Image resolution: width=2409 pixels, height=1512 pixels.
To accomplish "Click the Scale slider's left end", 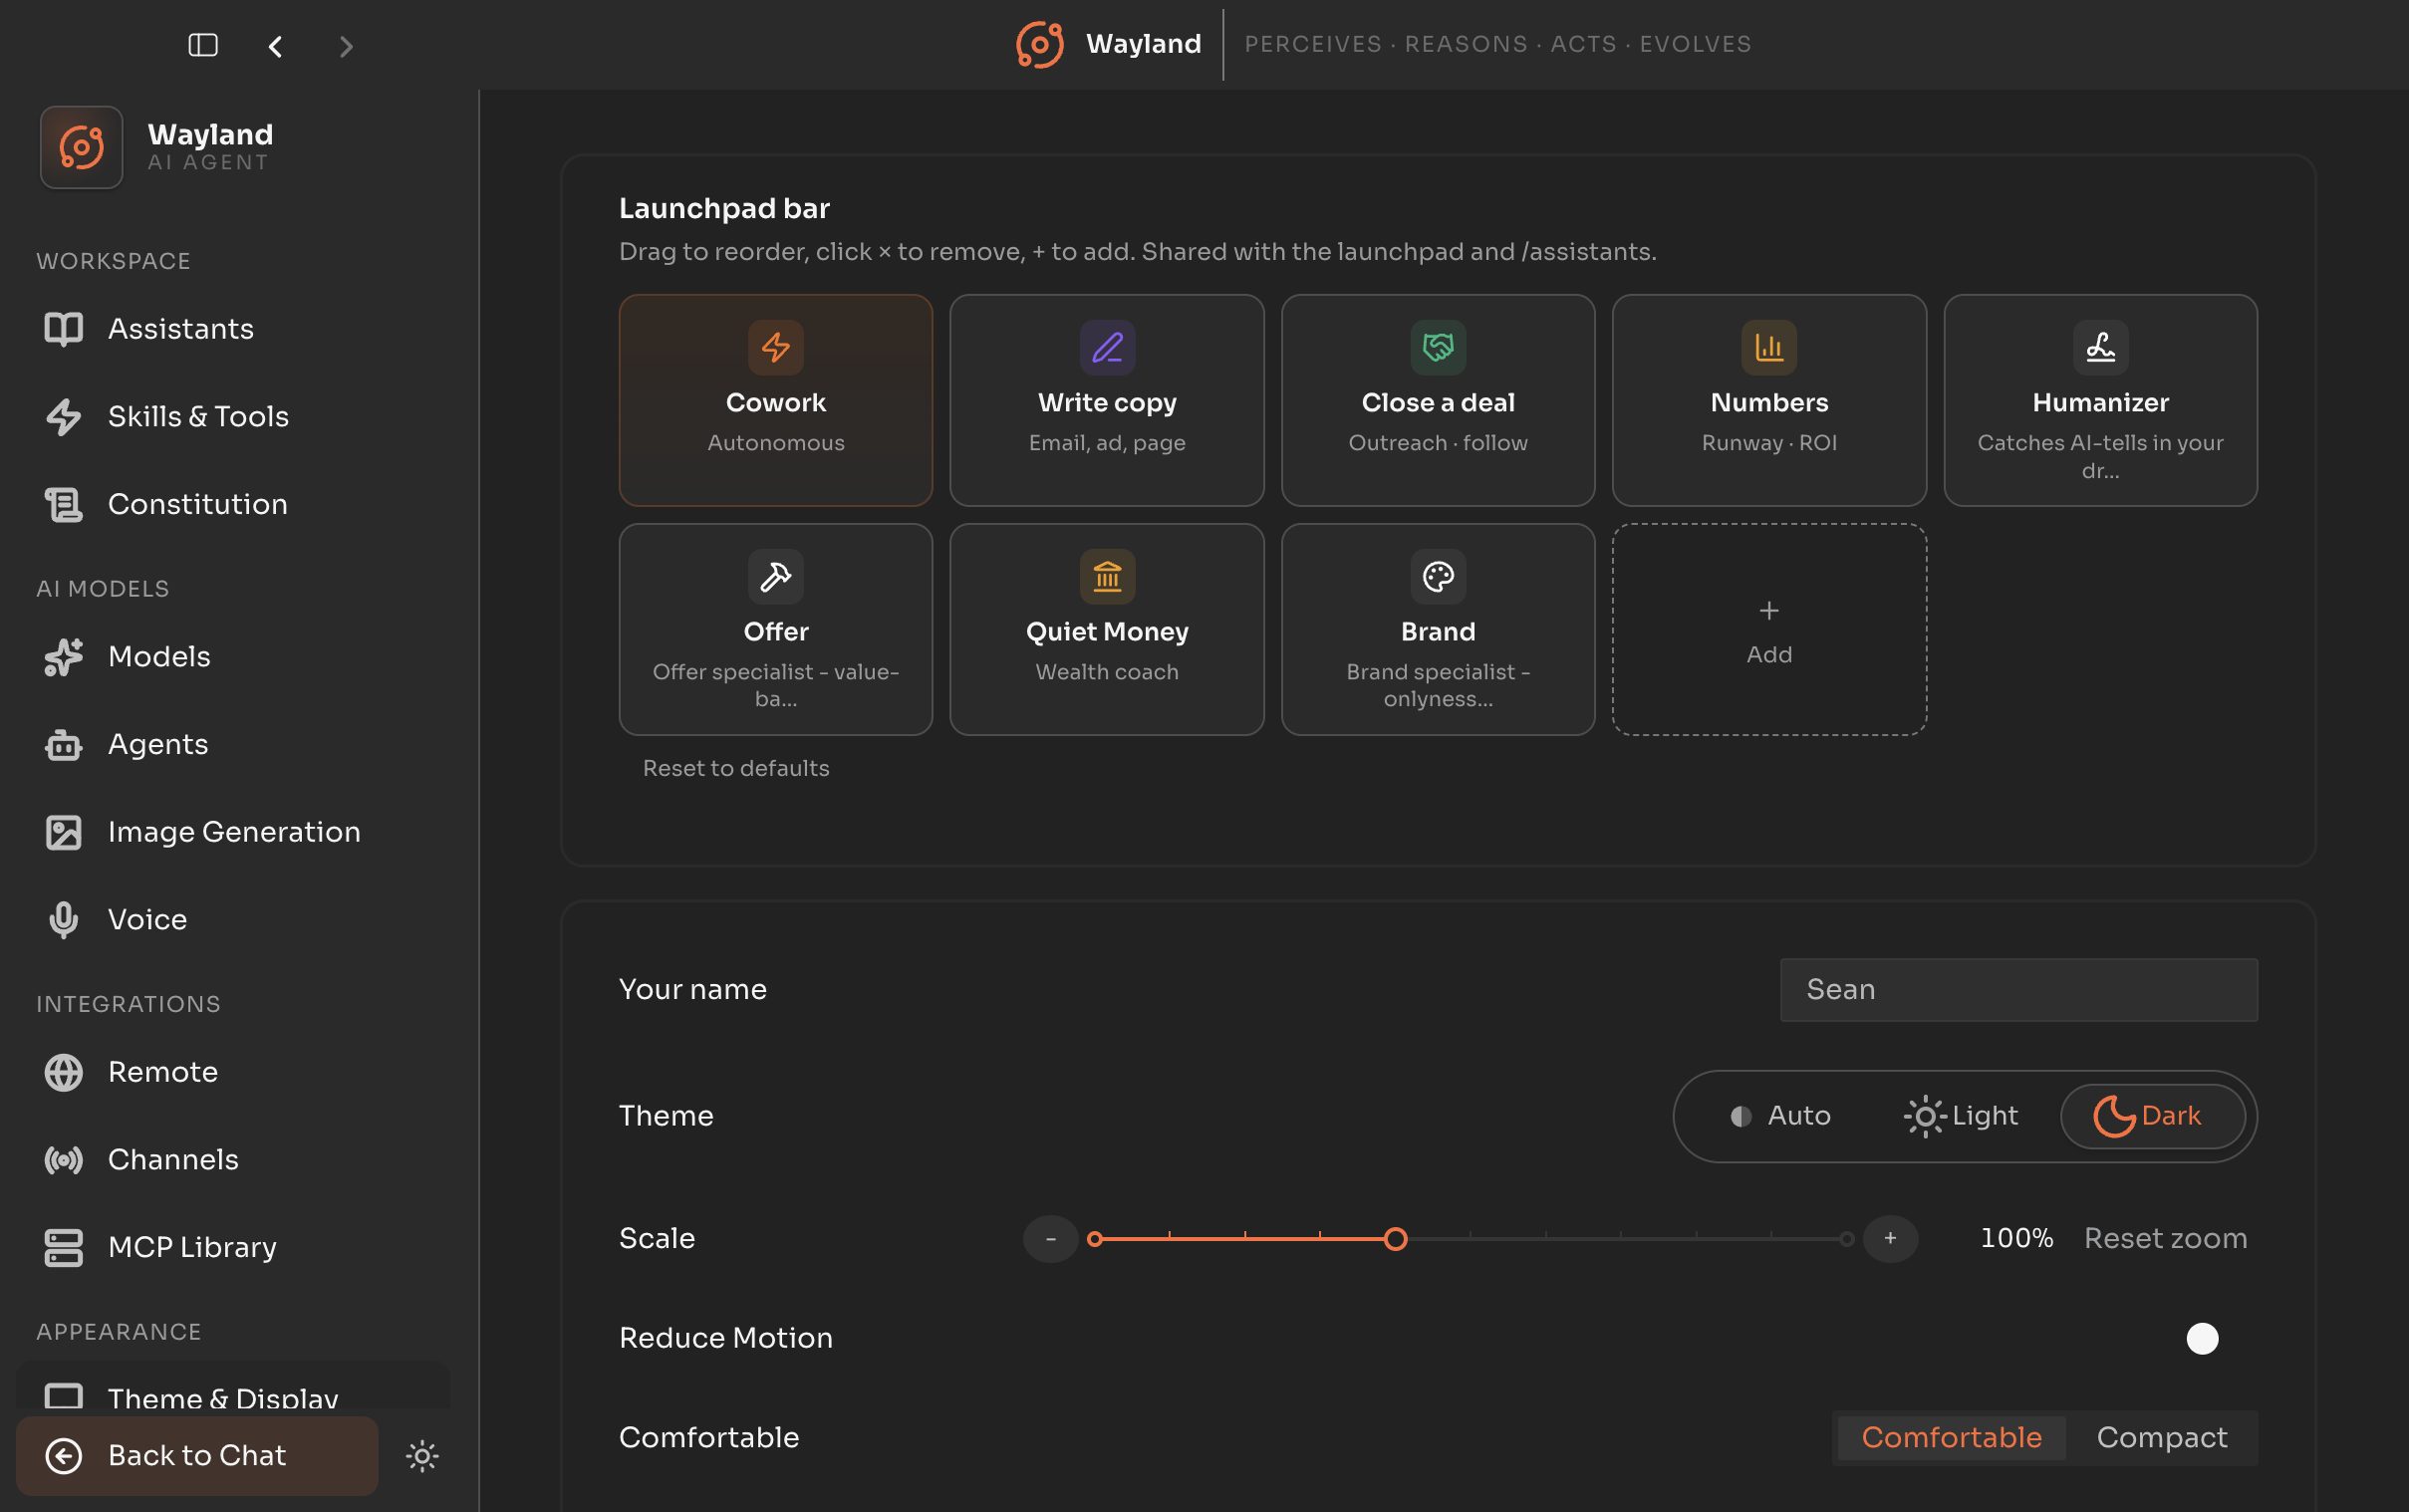I will click(x=1095, y=1240).
